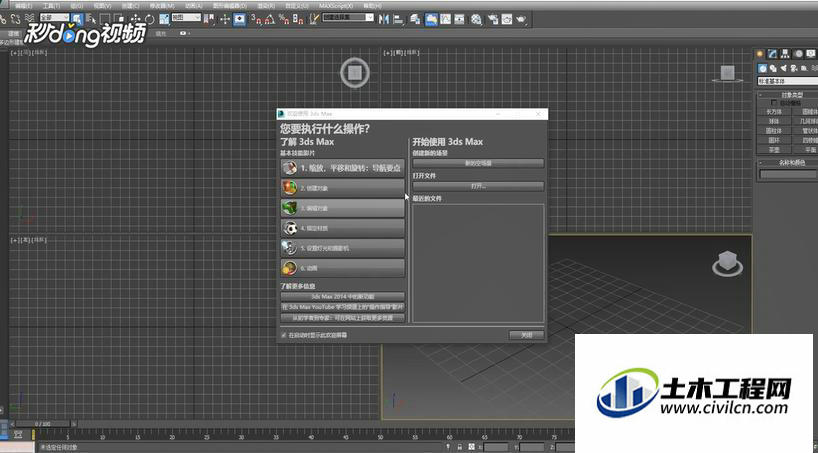The height and width of the screenshot is (453, 818).
Task: Select the Move tool in main toolbar
Action: pos(136,19)
